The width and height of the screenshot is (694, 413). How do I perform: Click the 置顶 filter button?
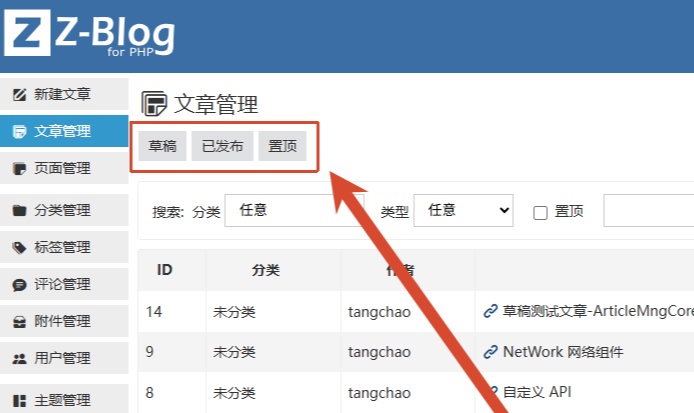click(282, 146)
